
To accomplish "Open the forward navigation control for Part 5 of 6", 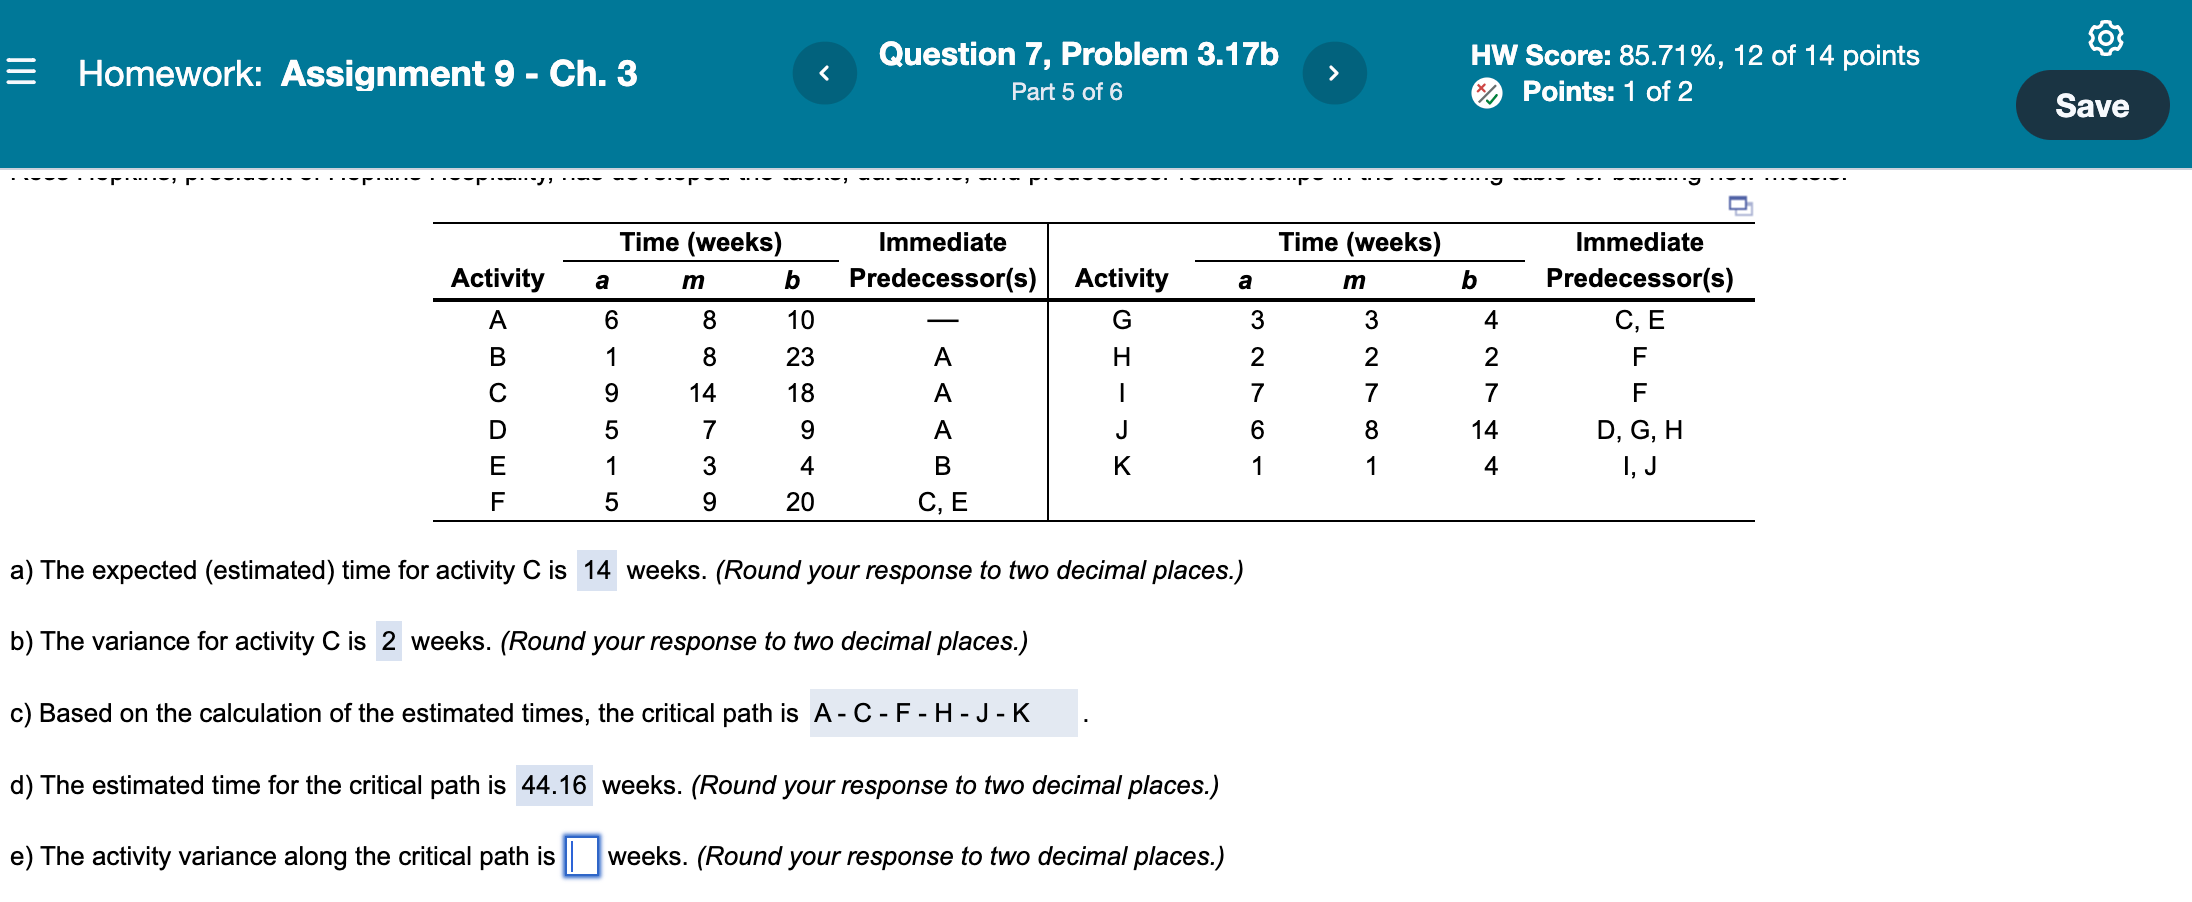I will (x=1335, y=72).
